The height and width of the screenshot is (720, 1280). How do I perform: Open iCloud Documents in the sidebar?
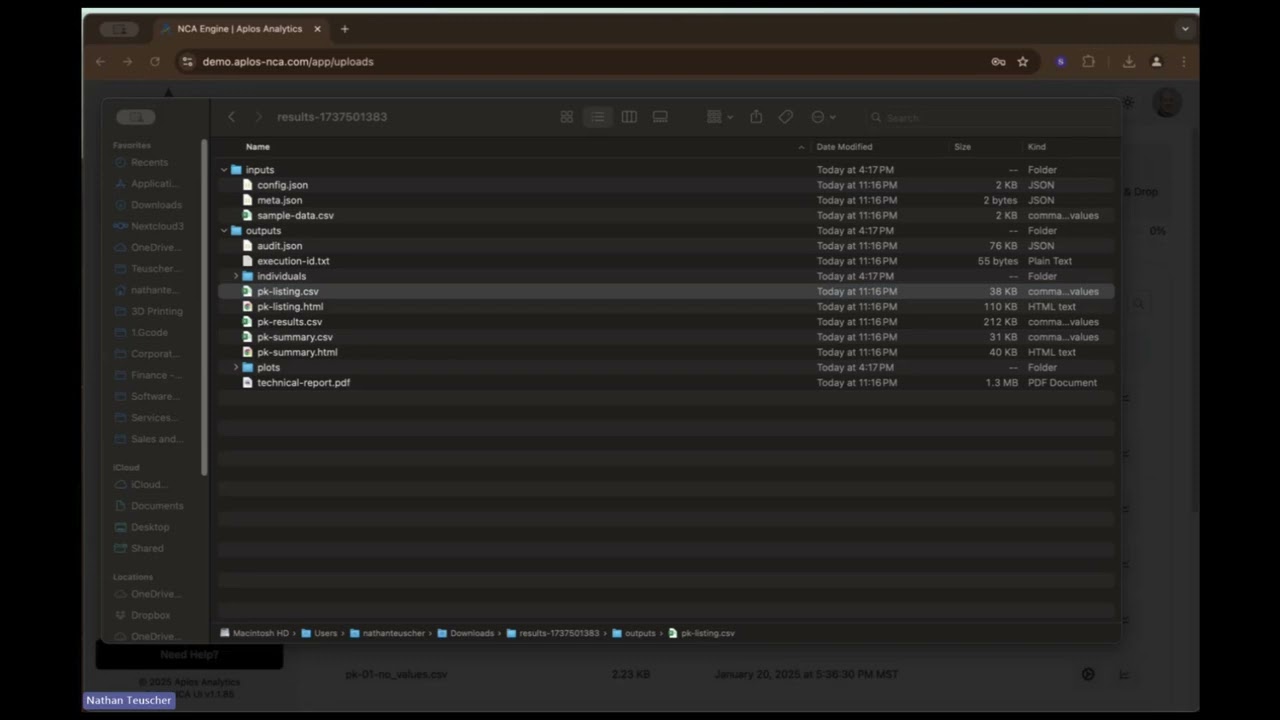(x=157, y=506)
